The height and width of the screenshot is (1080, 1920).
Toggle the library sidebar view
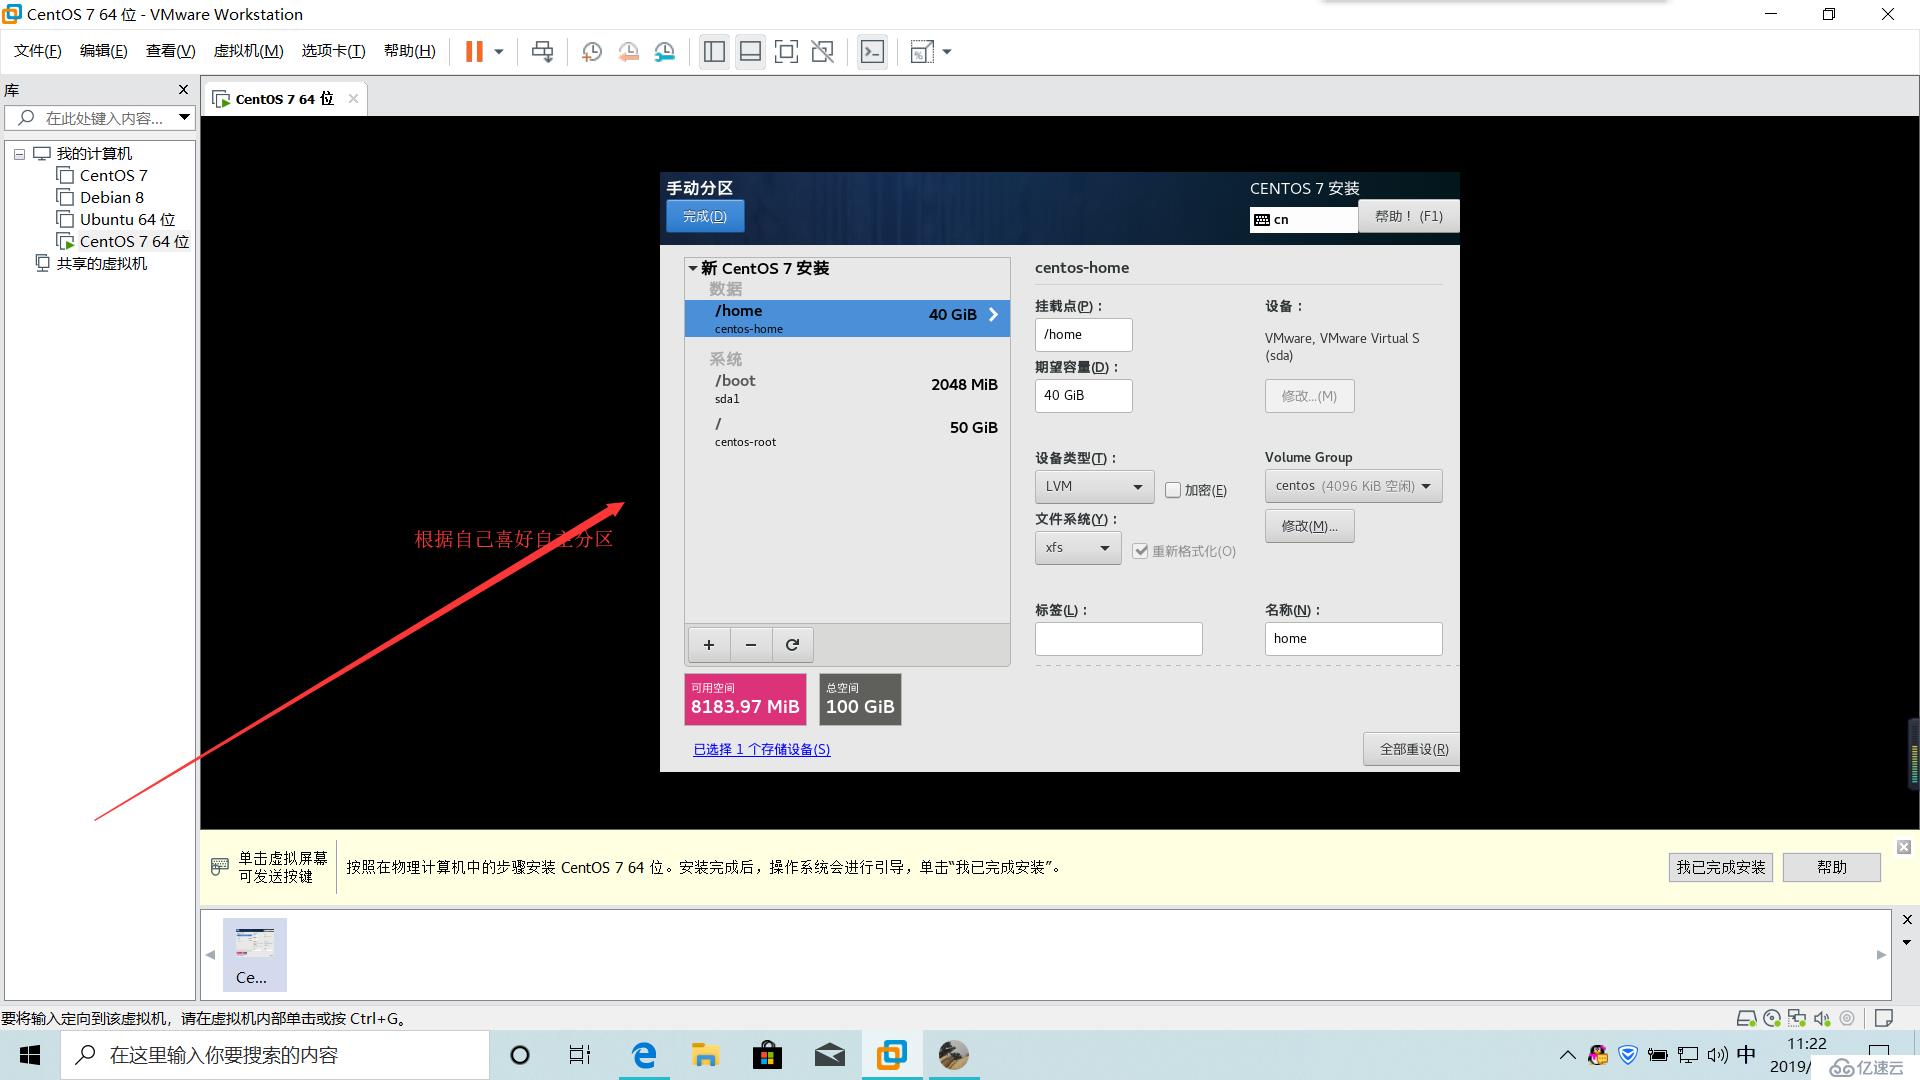pos(714,52)
